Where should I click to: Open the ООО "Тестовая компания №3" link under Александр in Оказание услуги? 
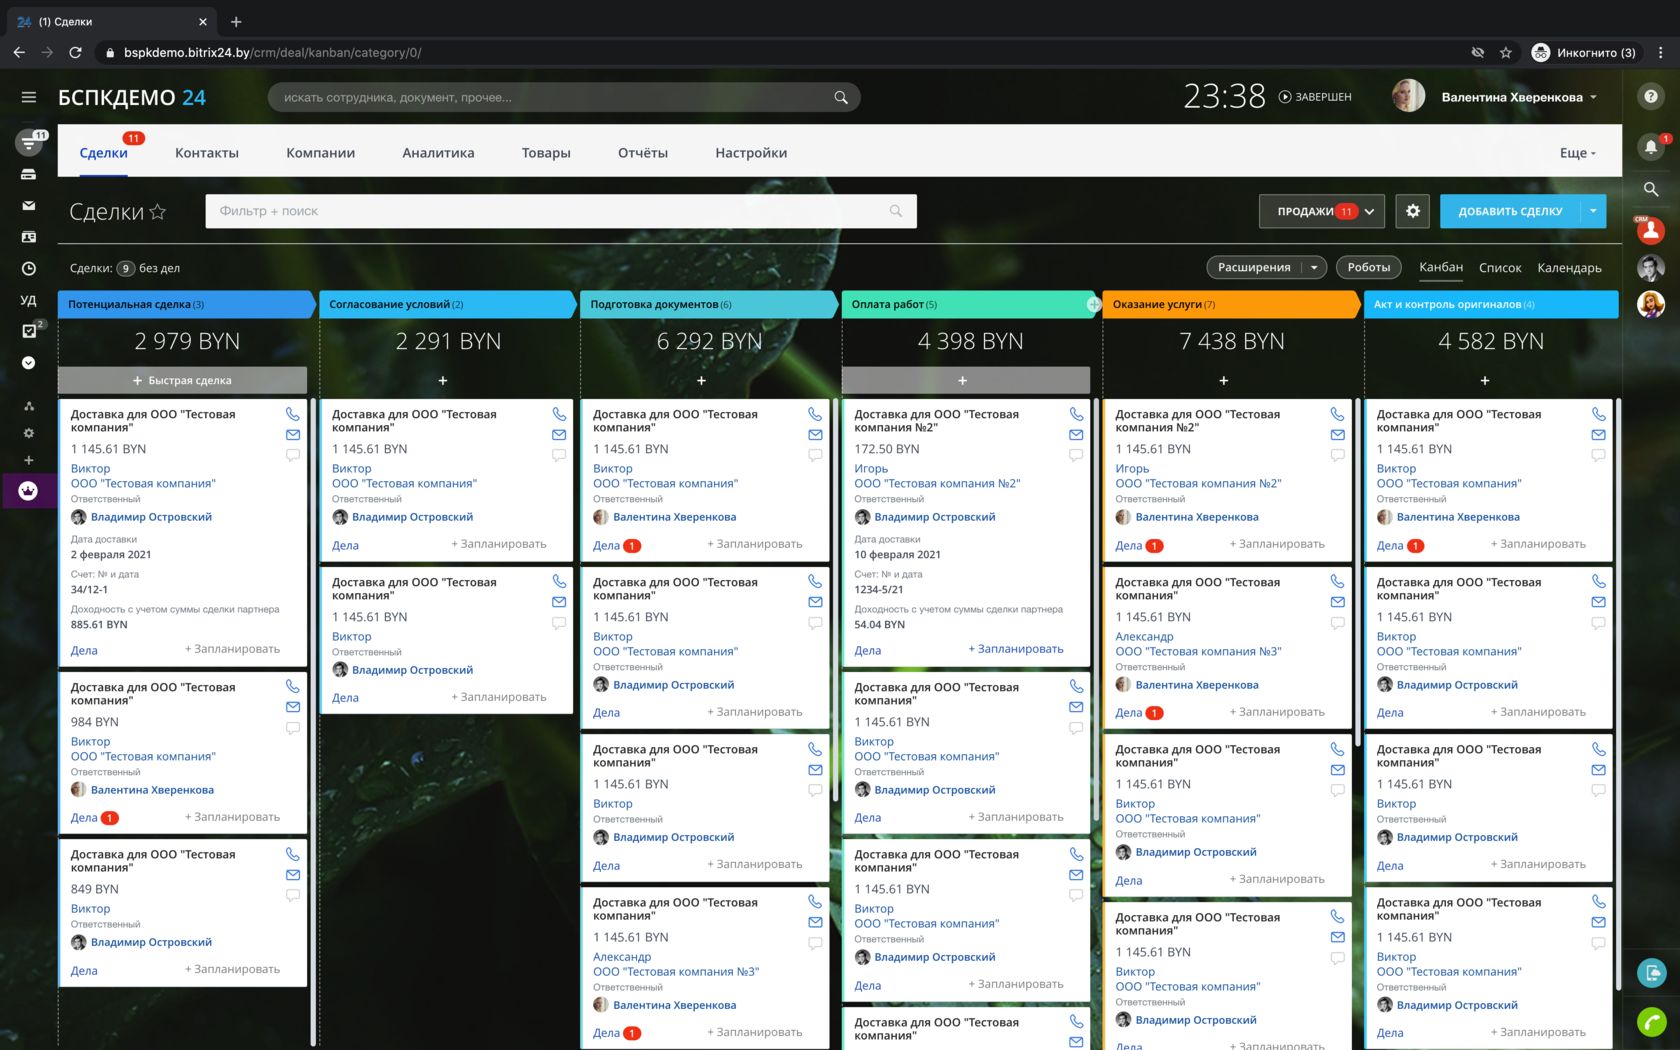click(1198, 651)
